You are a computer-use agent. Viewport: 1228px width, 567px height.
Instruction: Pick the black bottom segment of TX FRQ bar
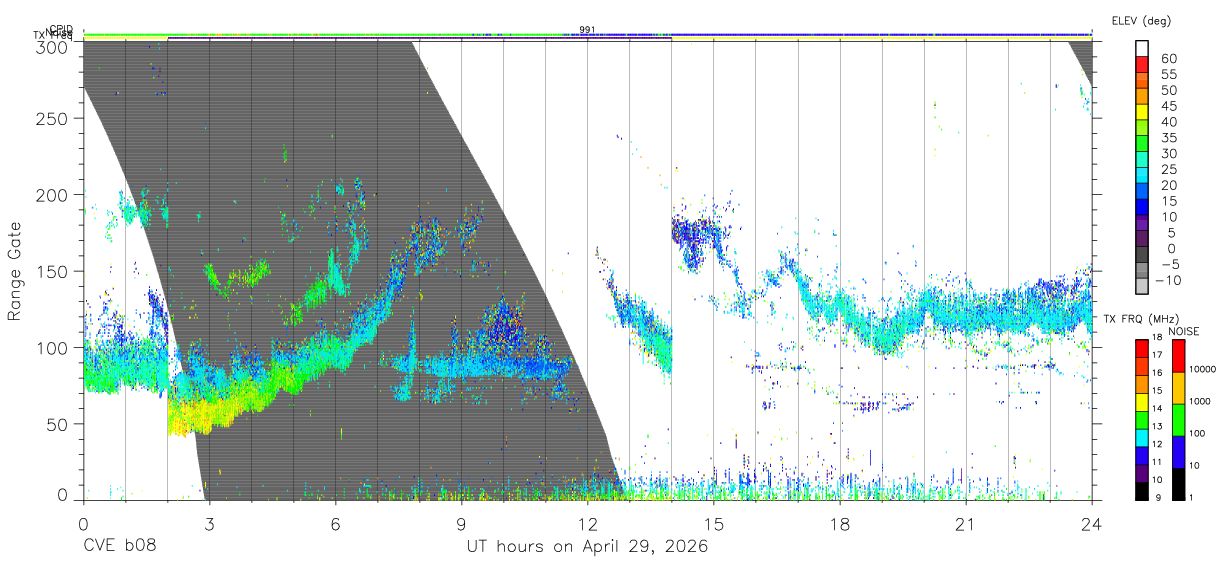coord(1142,491)
